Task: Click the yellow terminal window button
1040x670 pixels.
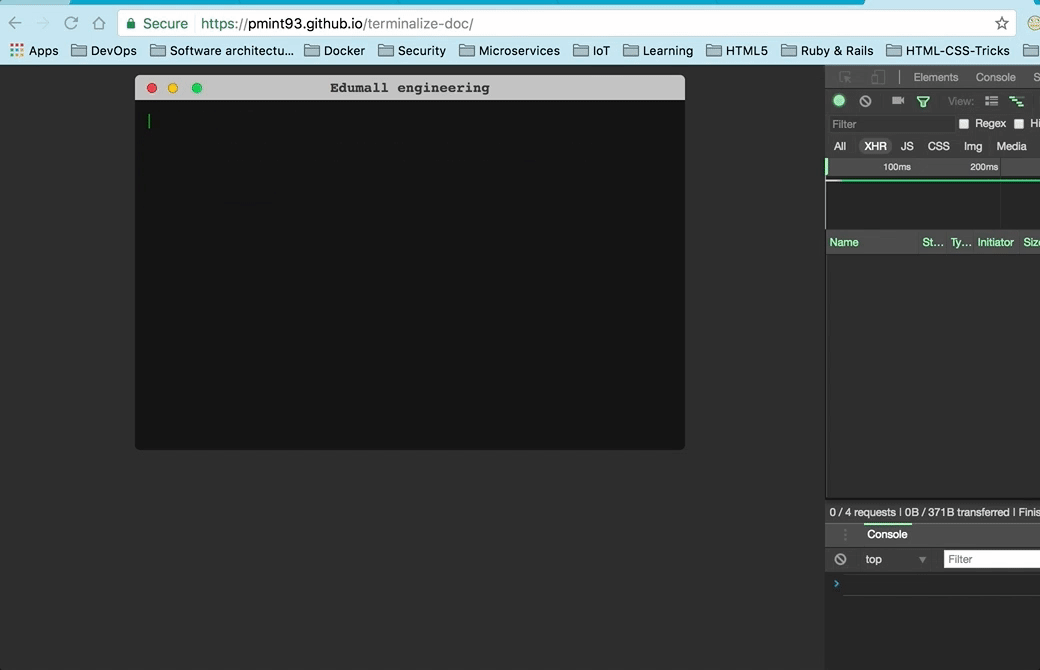Action: click(x=173, y=88)
